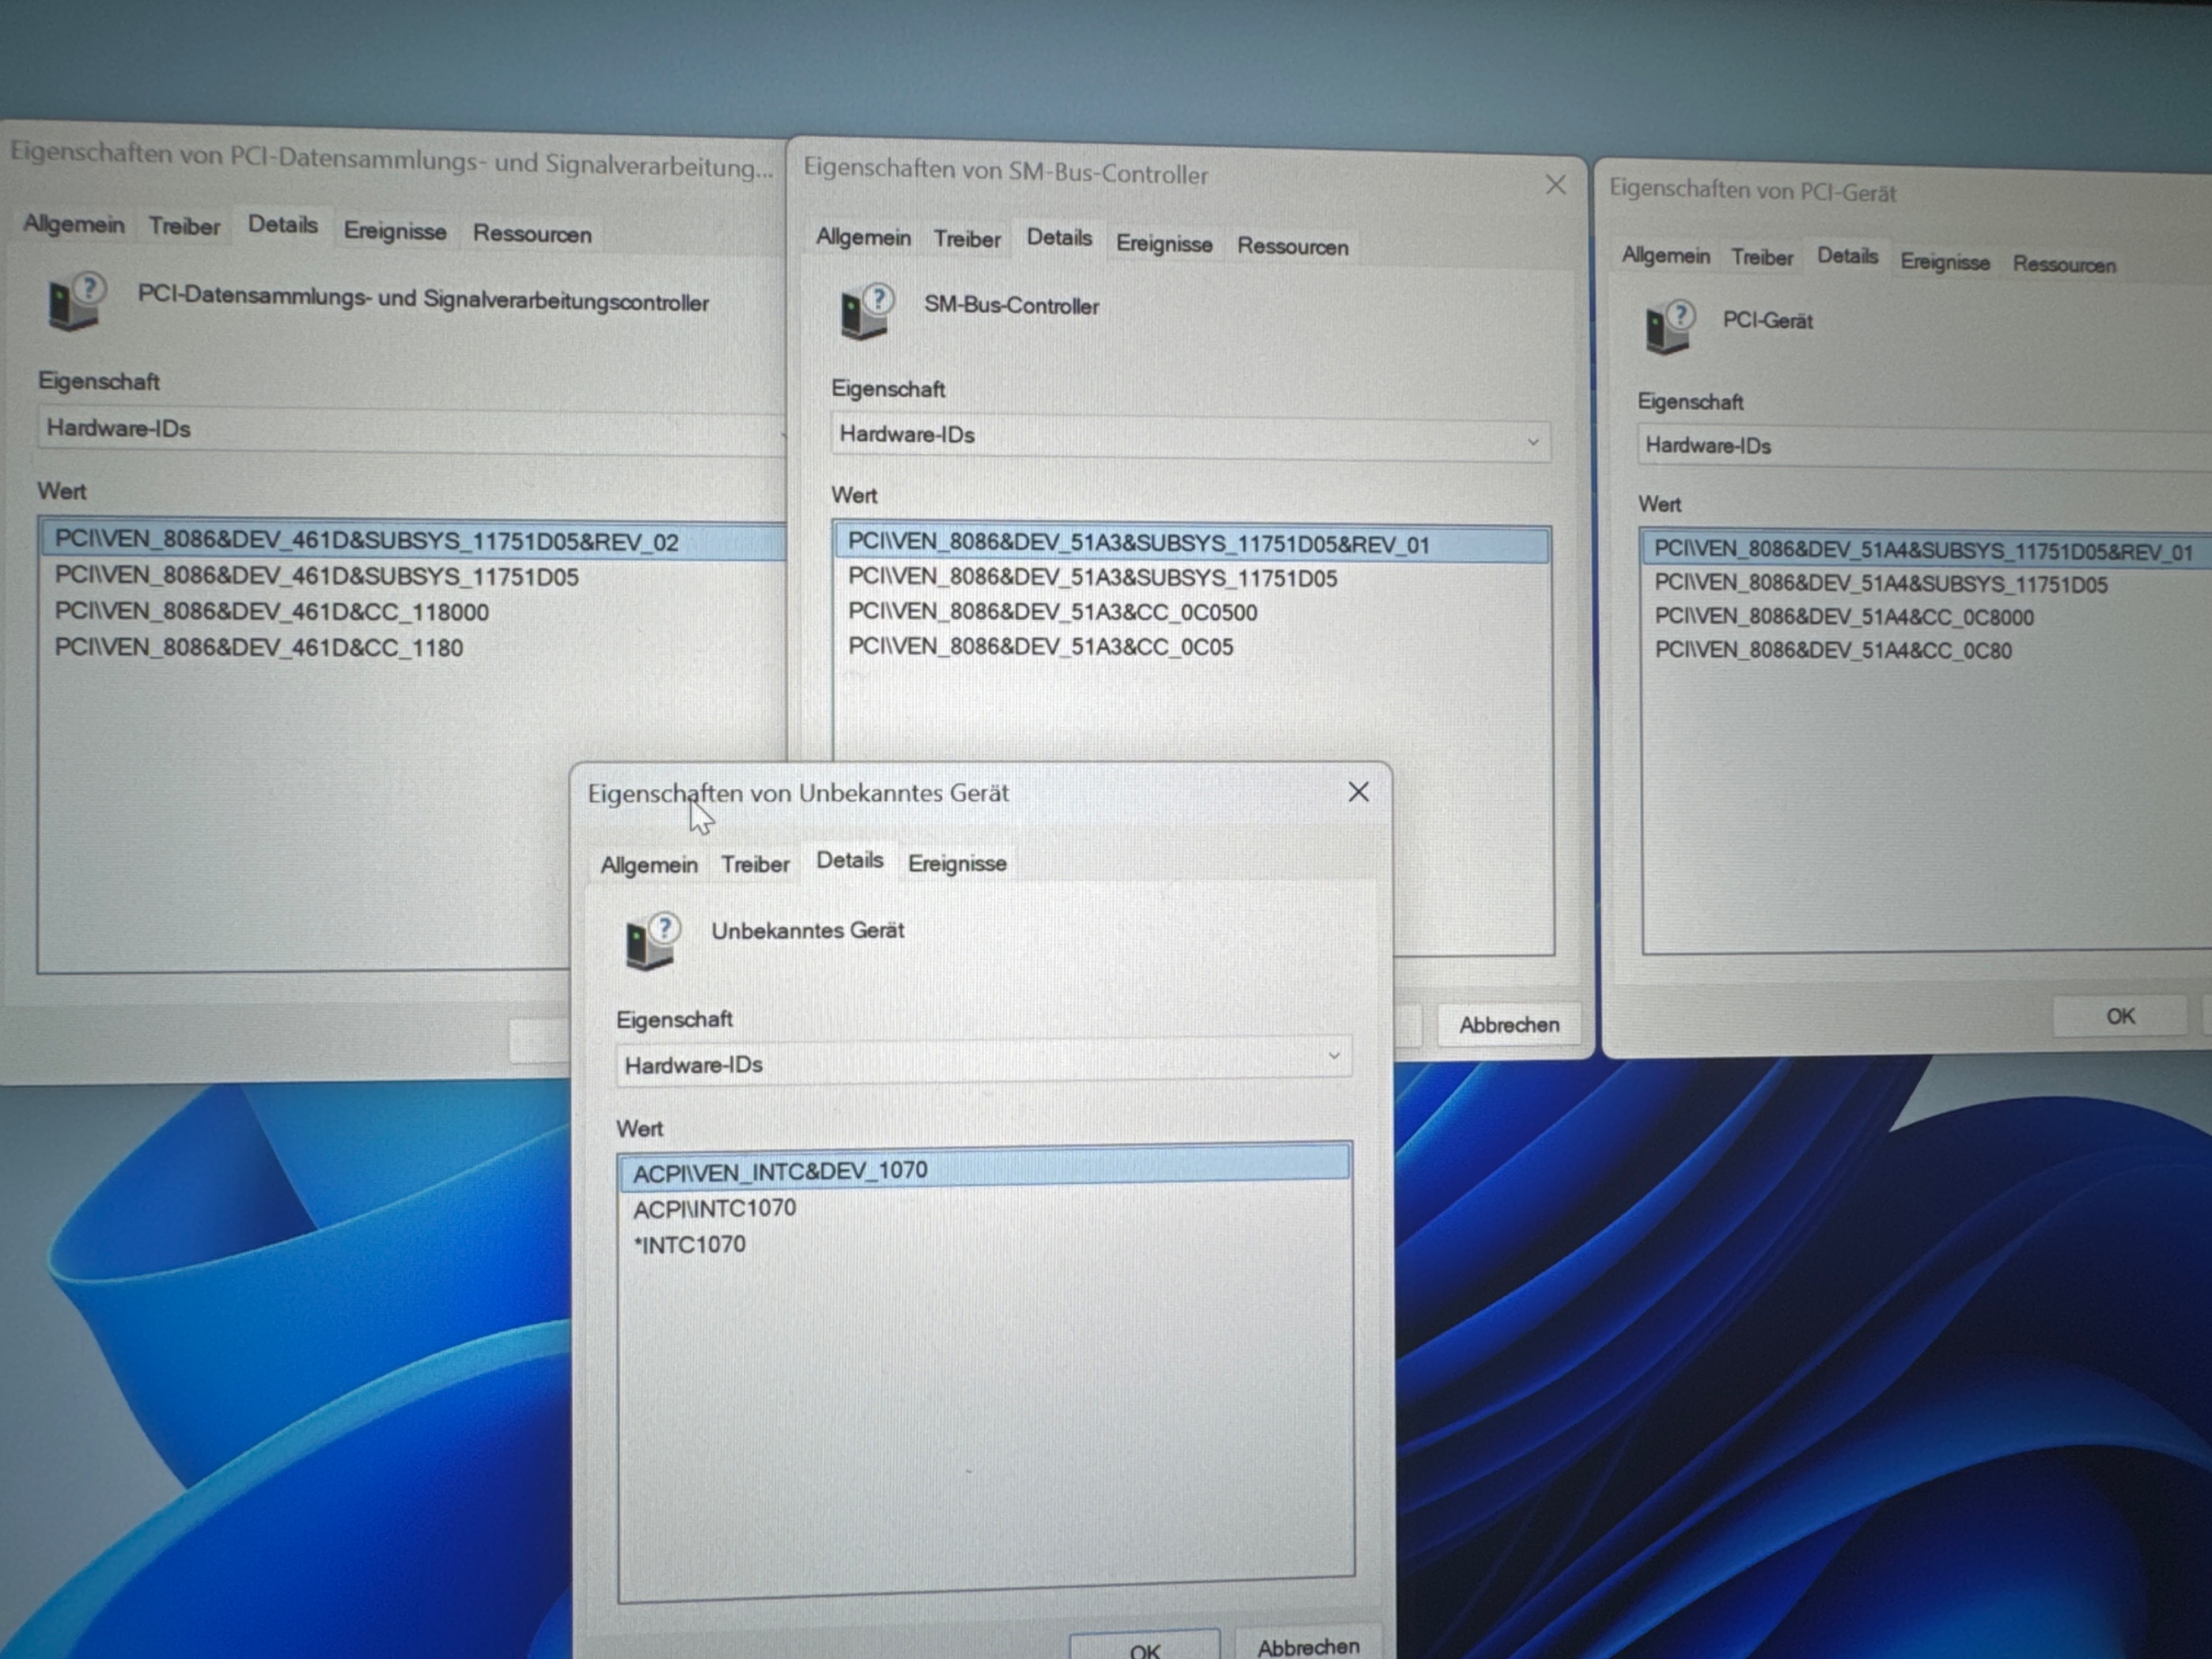Open Treiber tab in PCI-Gerät window

(1762, 258)
